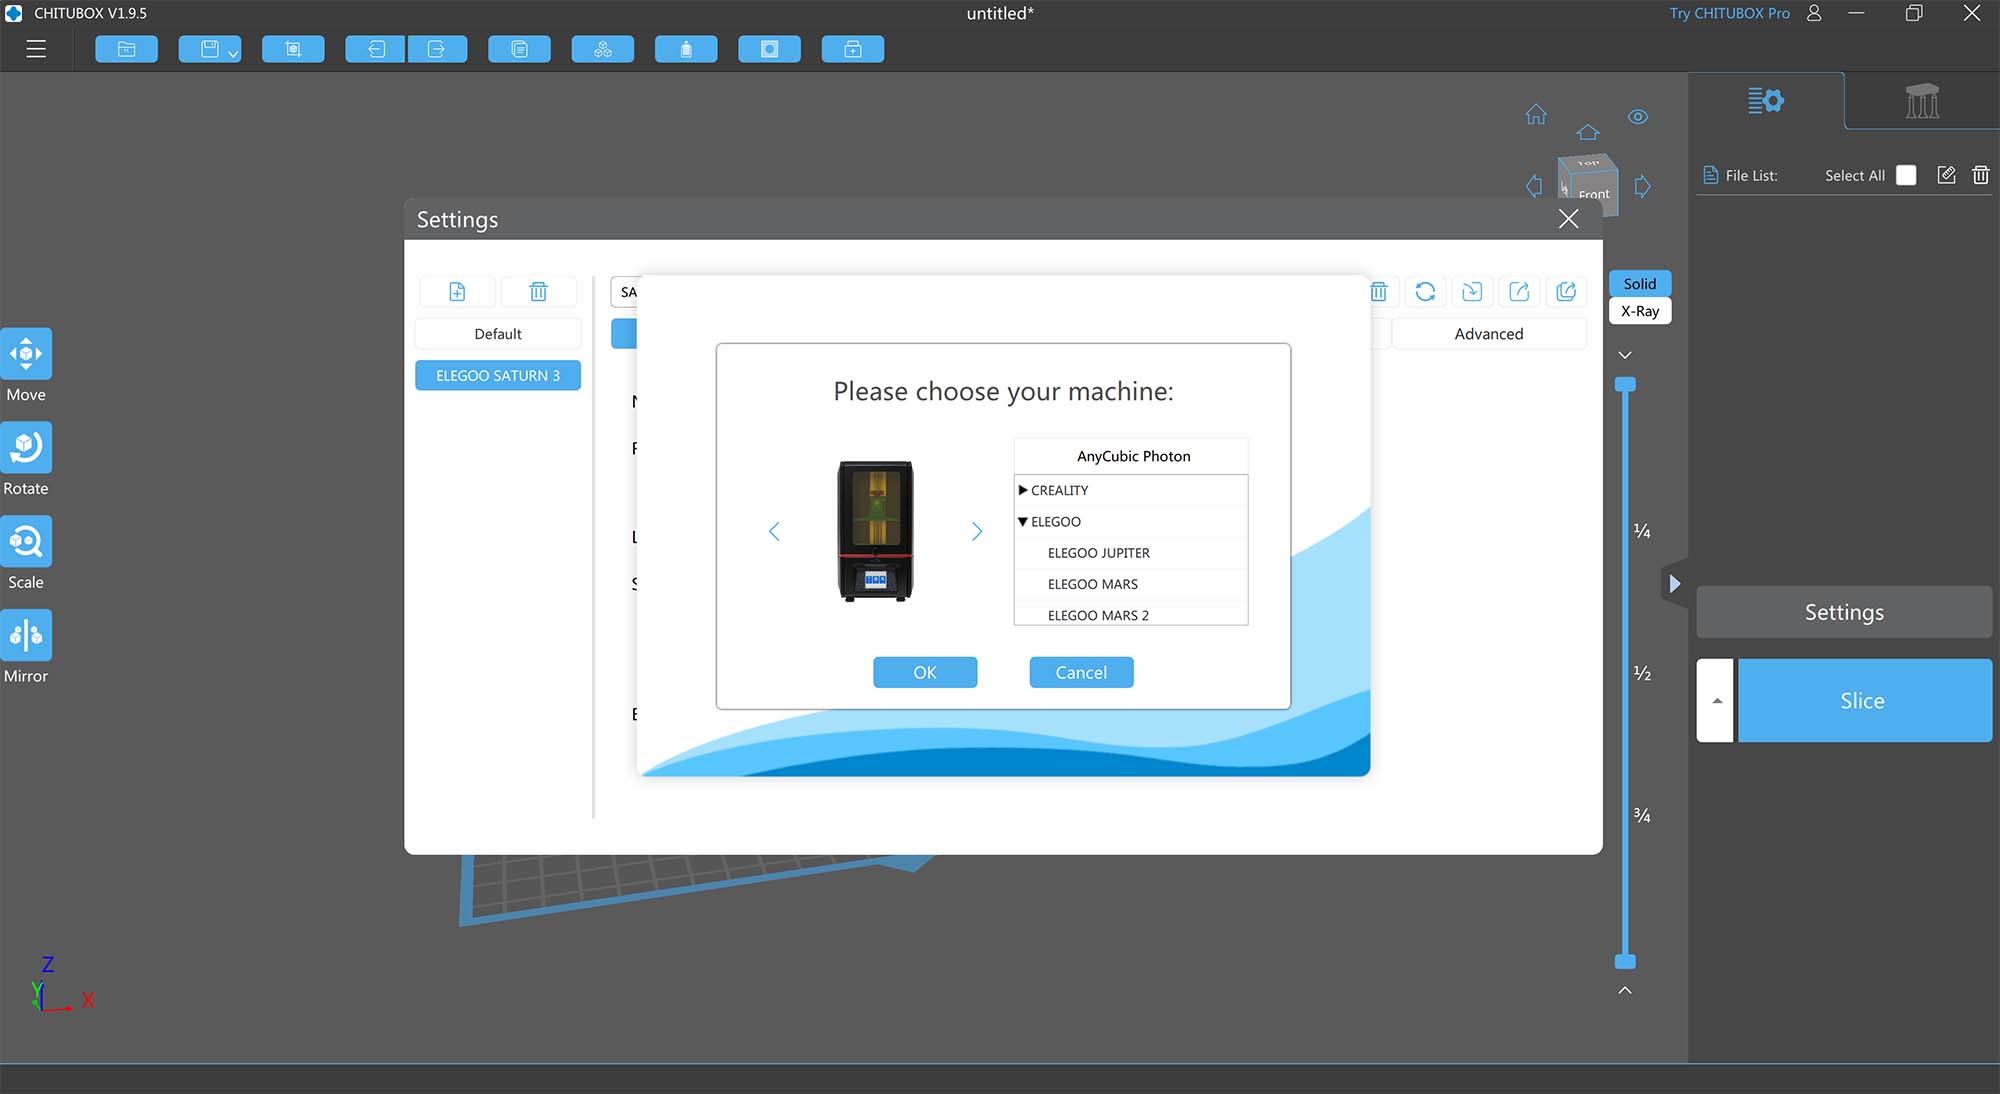Viewport: 2000px width, 1094px height.
Task: Click the open file folder toolbar icon
Action: pos(126,49)
